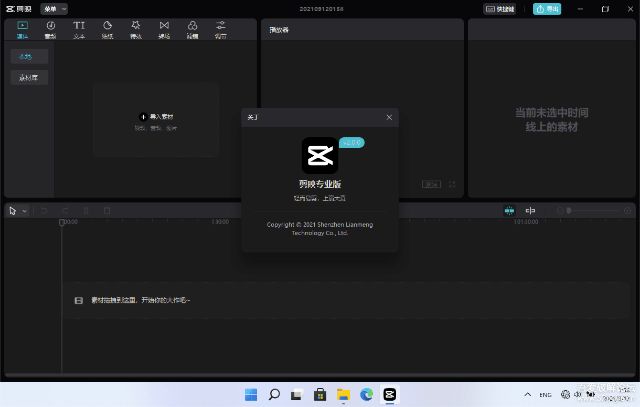
Task: Open the Transitions tab with bowtie icon
Action: (164, 30)
